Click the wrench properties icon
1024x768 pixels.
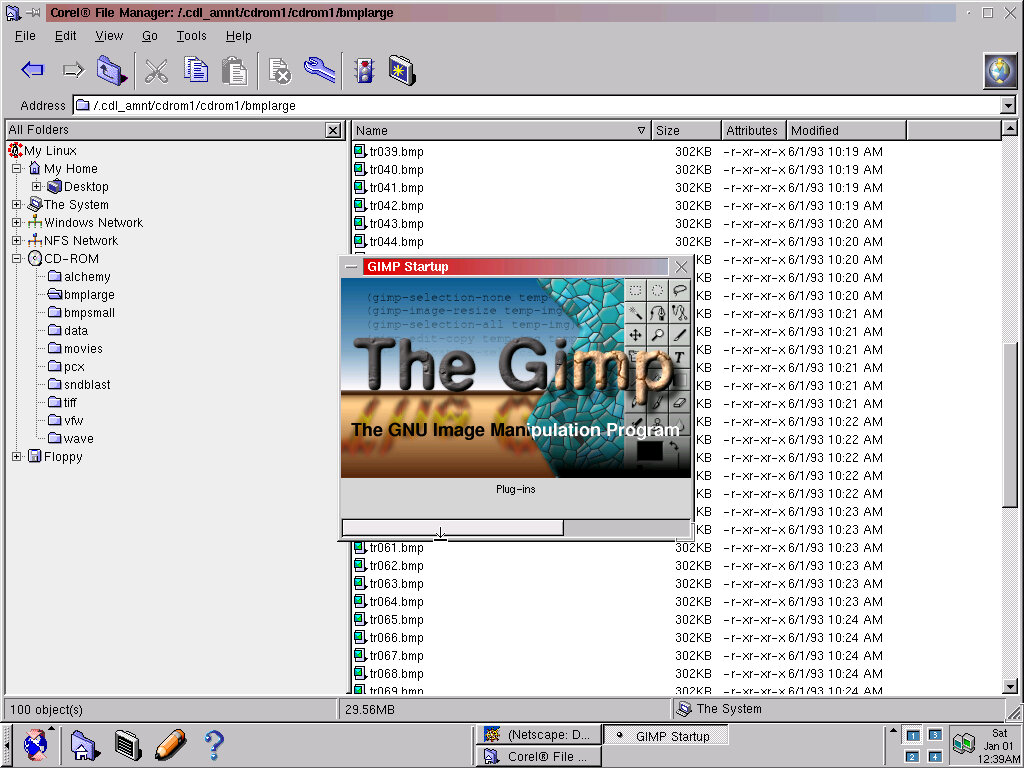(319, 70)
